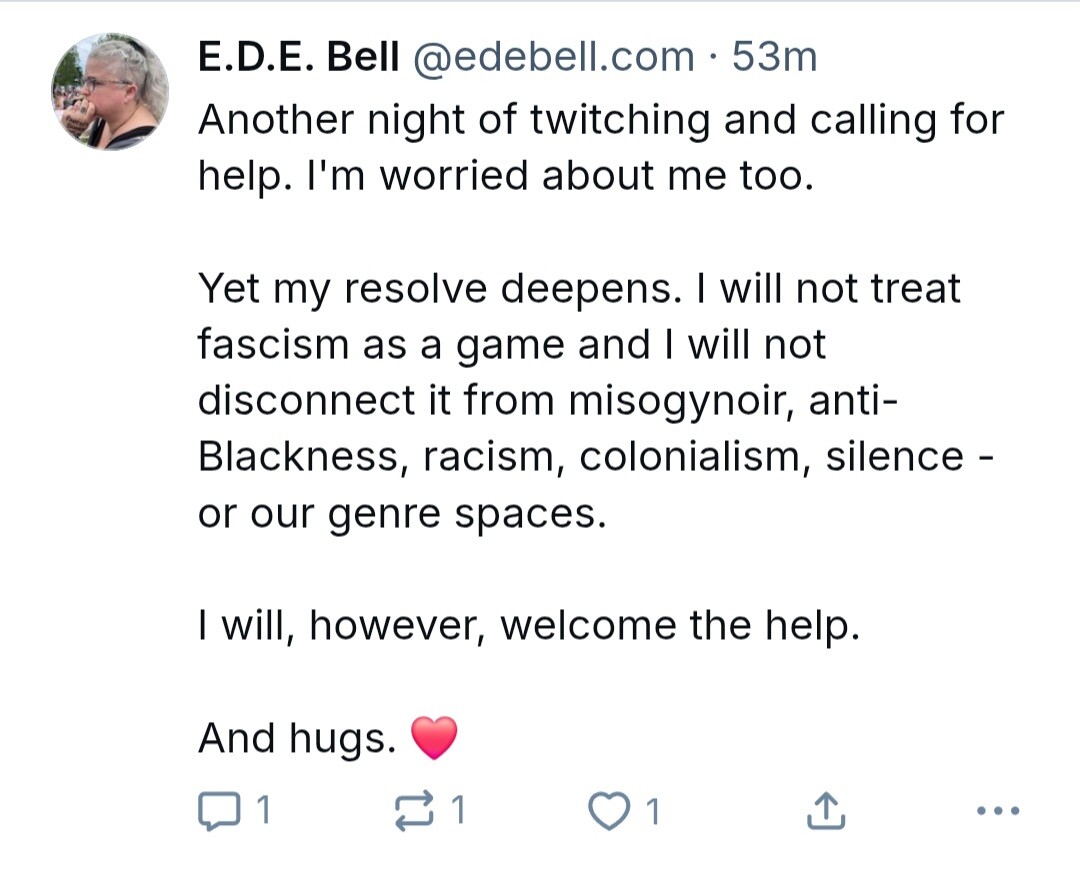This screenshot has height=871, width=1080.
Task: Tap the red heart emoji after hugs
Action: 434,737
